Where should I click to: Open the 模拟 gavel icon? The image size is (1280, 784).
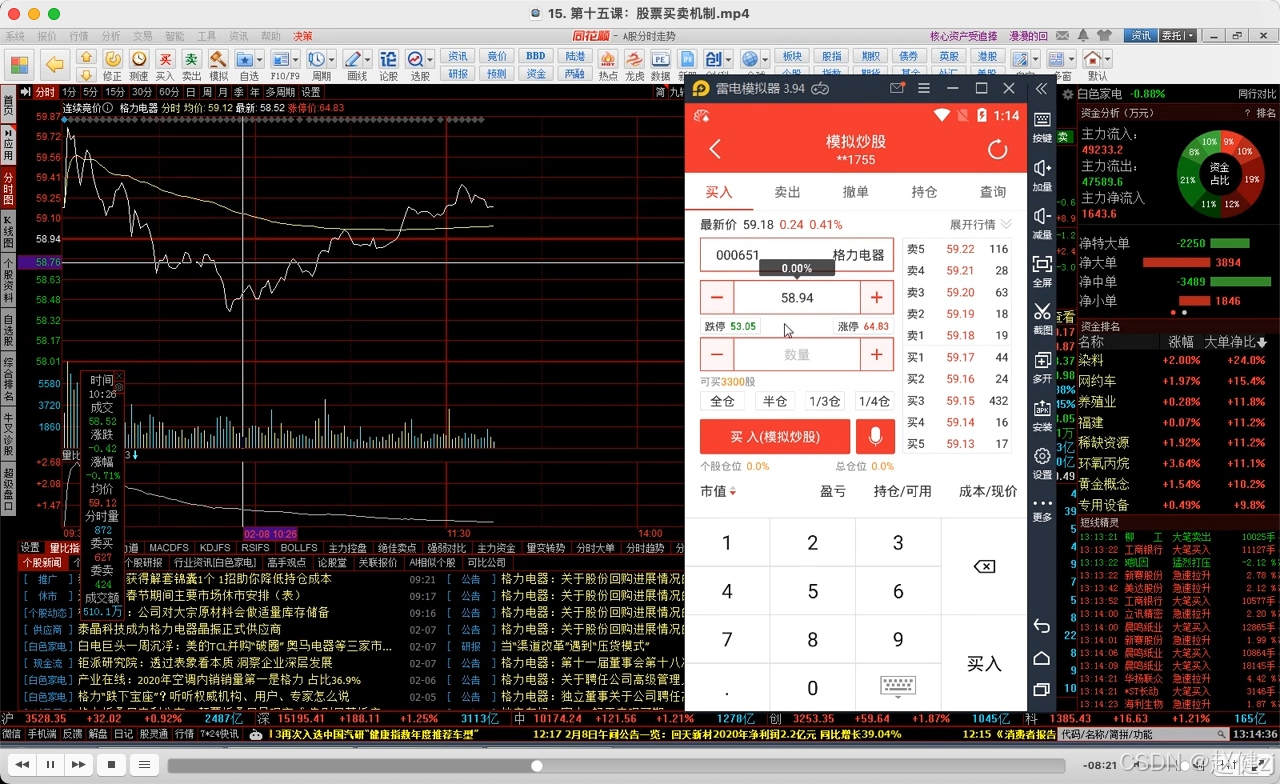point(218,65)
